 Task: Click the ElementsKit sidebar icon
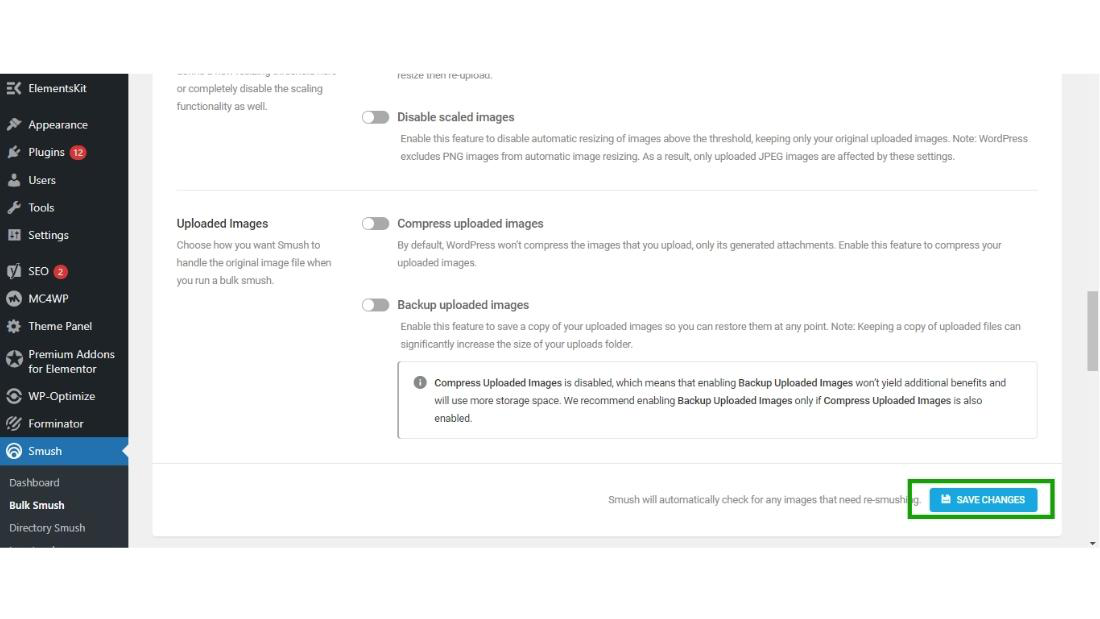[14, 88]
